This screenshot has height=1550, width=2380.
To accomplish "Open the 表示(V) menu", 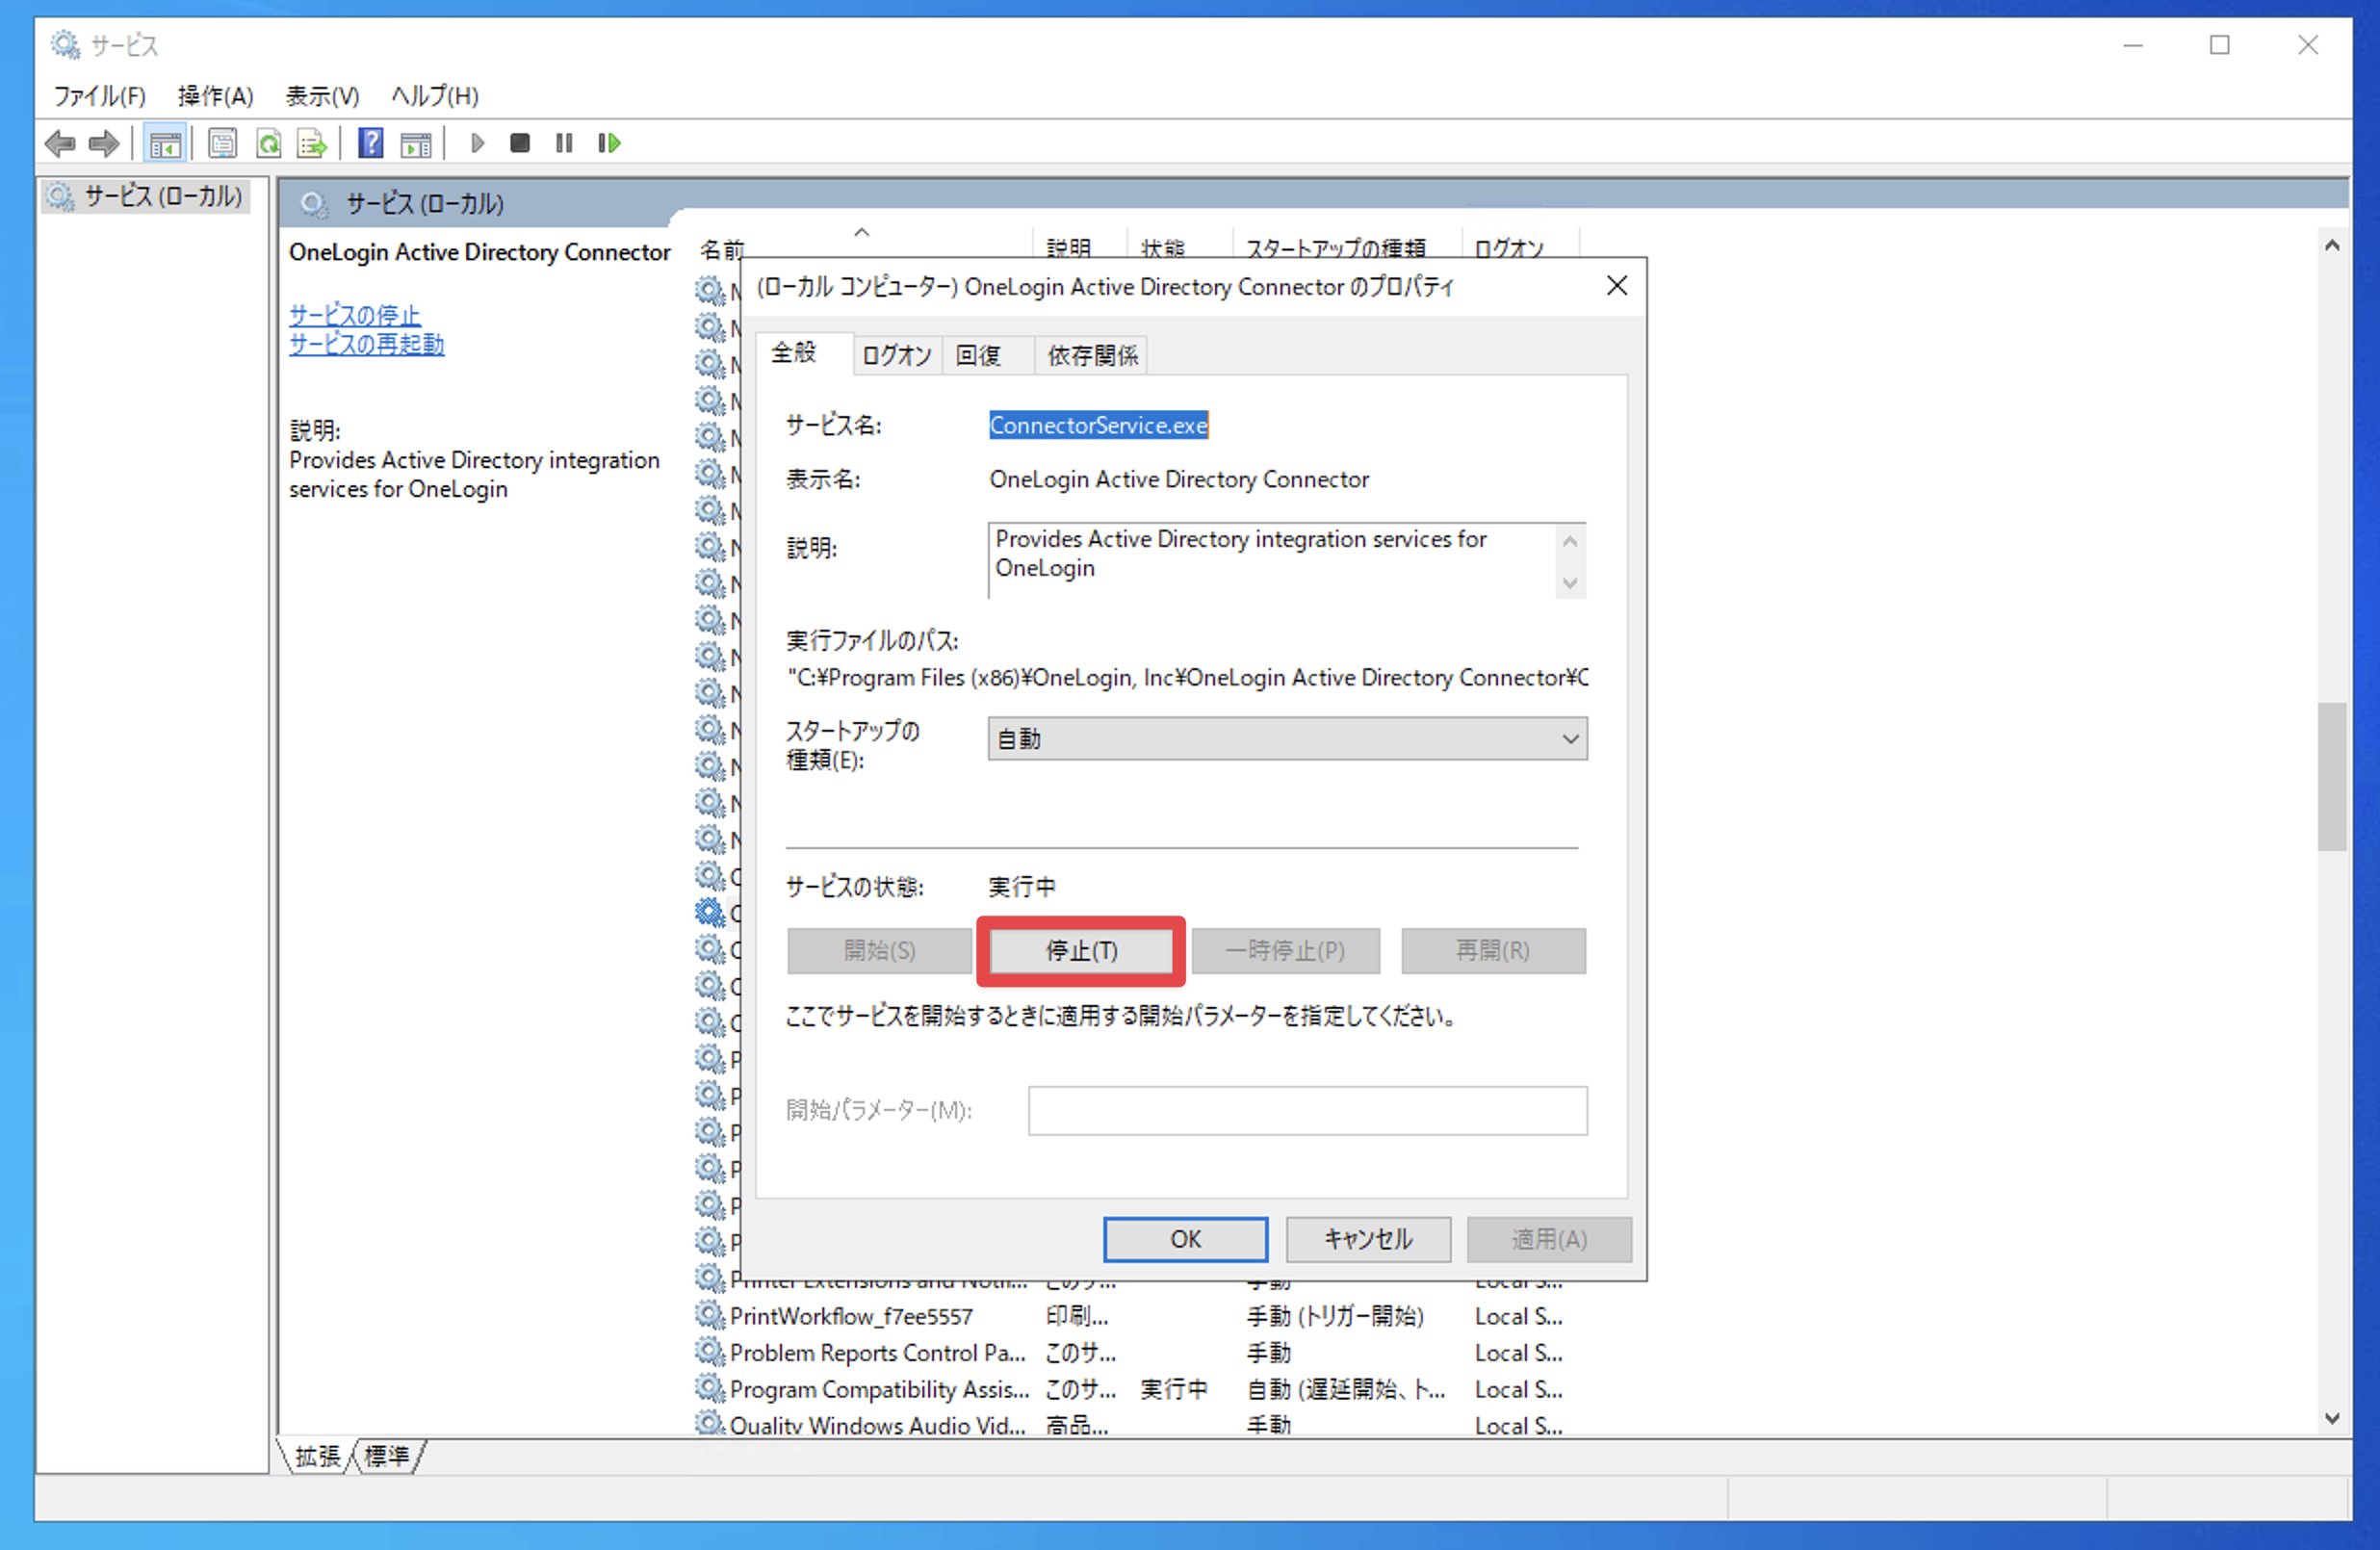I will coord(322,96).
